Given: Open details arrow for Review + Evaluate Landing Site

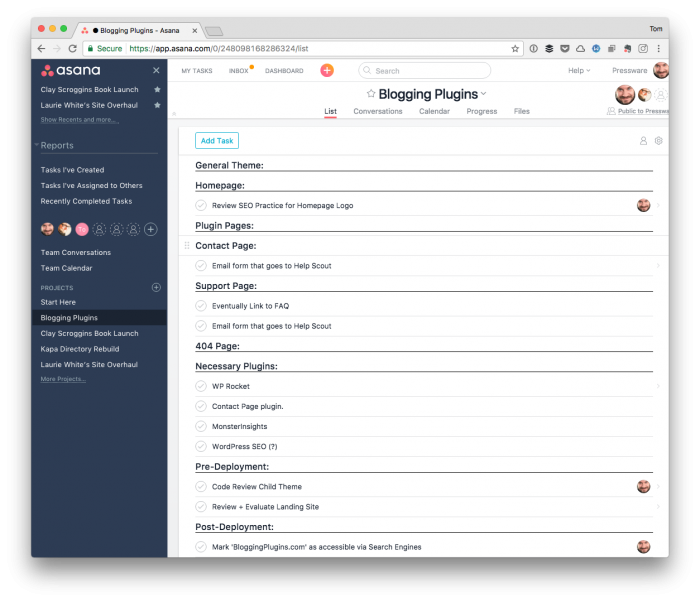Looking at the screenshot, I should (658, 506).
